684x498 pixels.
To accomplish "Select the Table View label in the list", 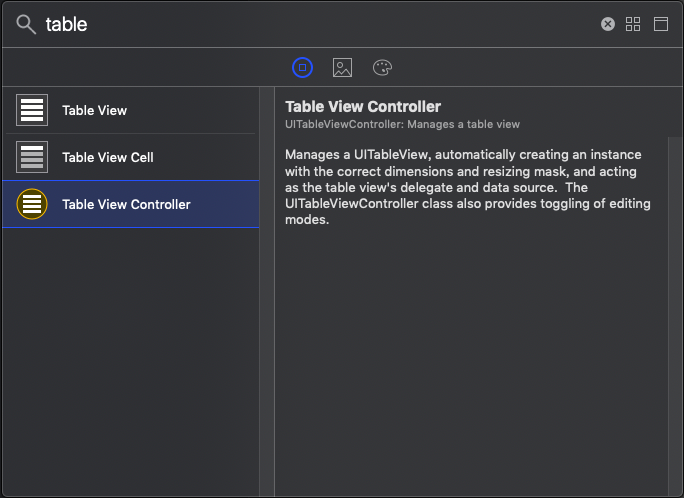I will (94, 110).
